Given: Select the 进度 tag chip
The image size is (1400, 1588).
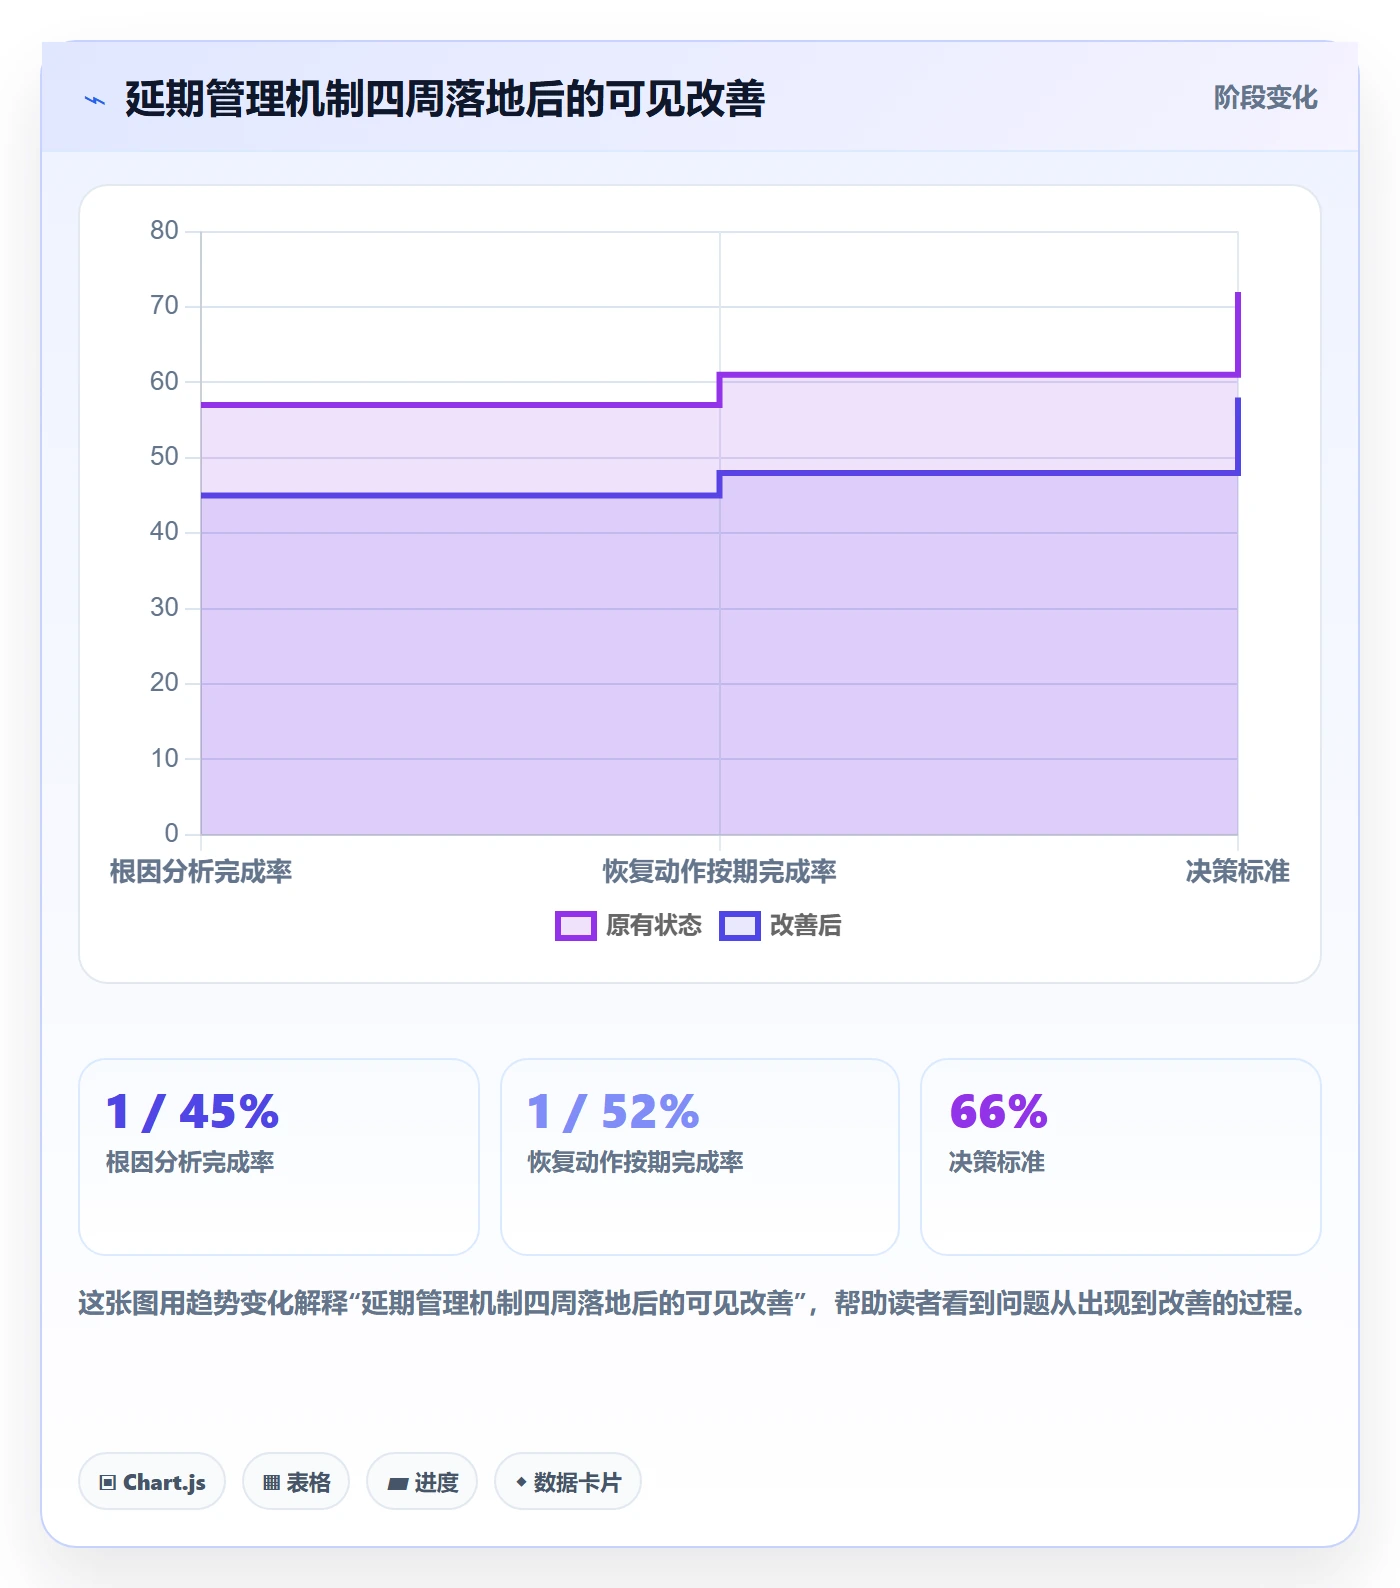Looking at the screenshot, I should (x=422, y=1482).
